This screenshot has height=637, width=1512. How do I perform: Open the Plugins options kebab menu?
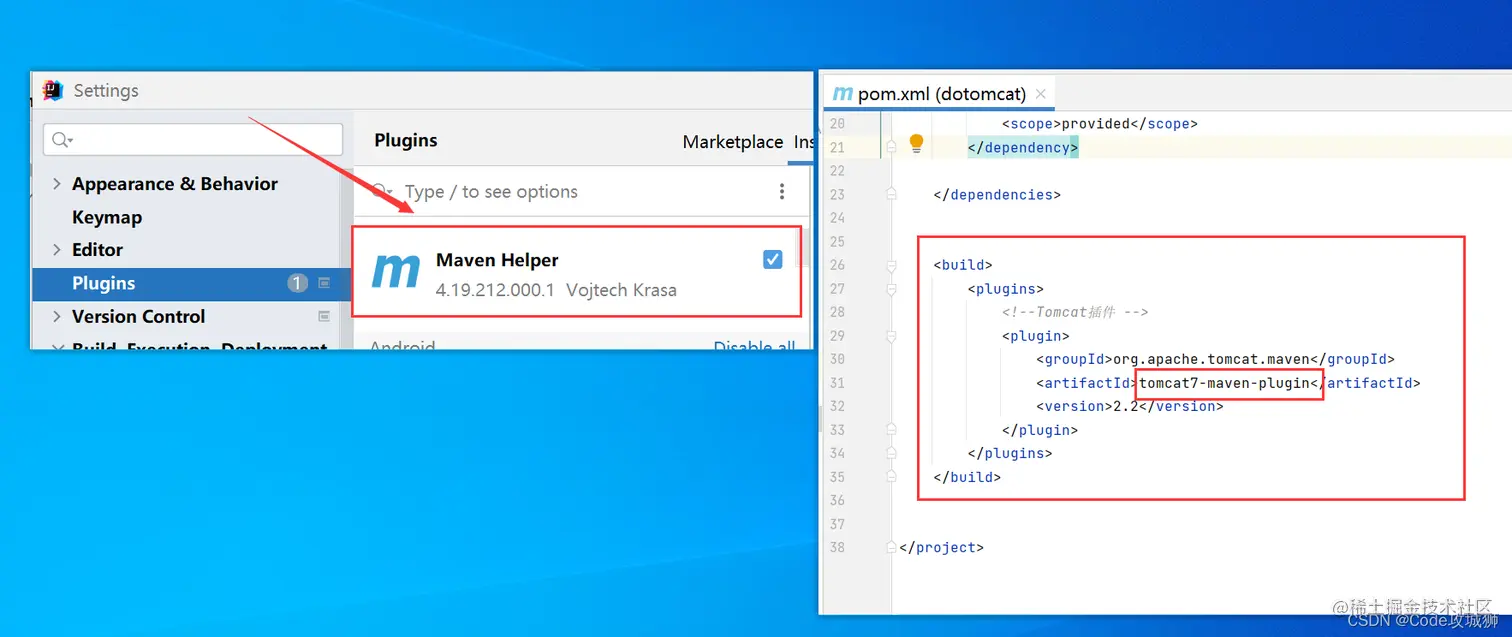click(x=781, y=191)
